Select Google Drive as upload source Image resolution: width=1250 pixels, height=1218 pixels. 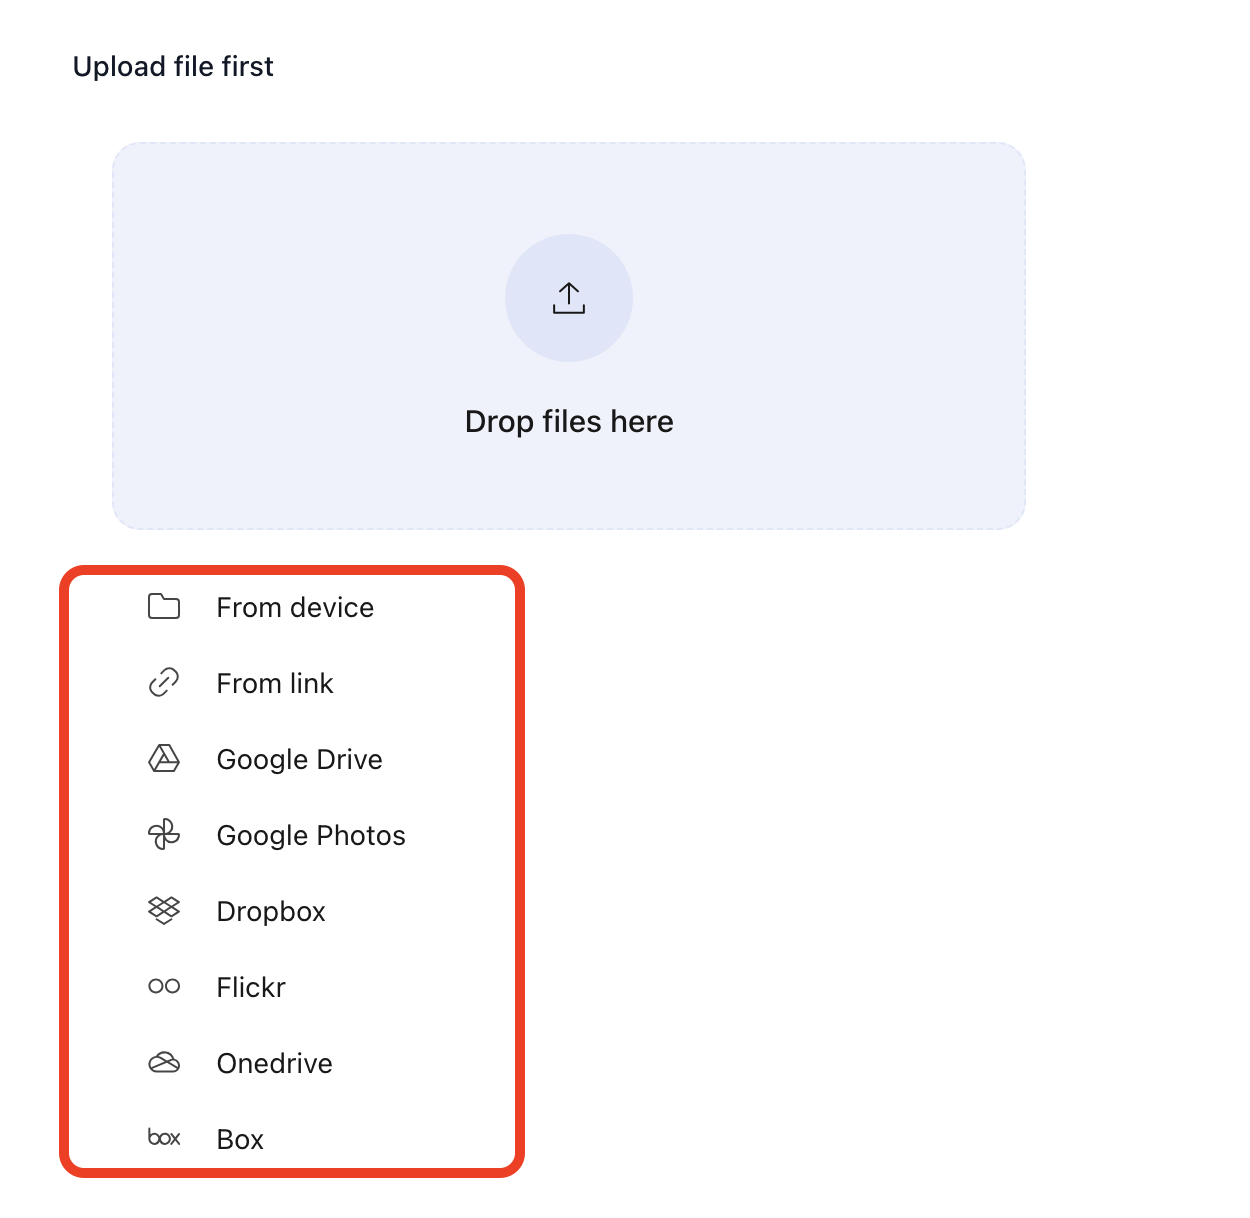pyautogui.click(x=299, y=758)
